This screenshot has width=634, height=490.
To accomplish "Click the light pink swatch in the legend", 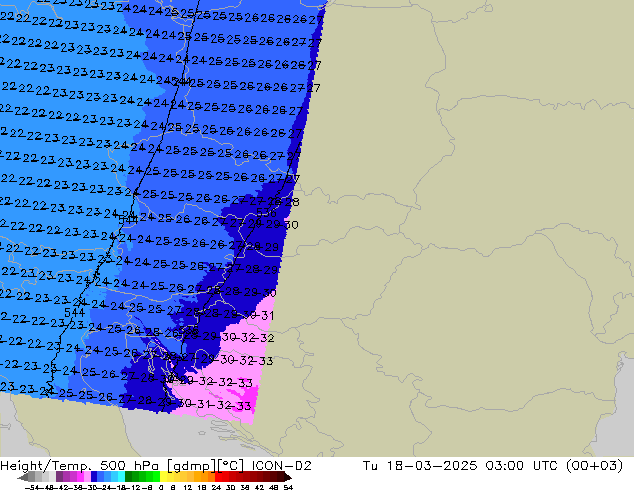I will click(87, 477).
